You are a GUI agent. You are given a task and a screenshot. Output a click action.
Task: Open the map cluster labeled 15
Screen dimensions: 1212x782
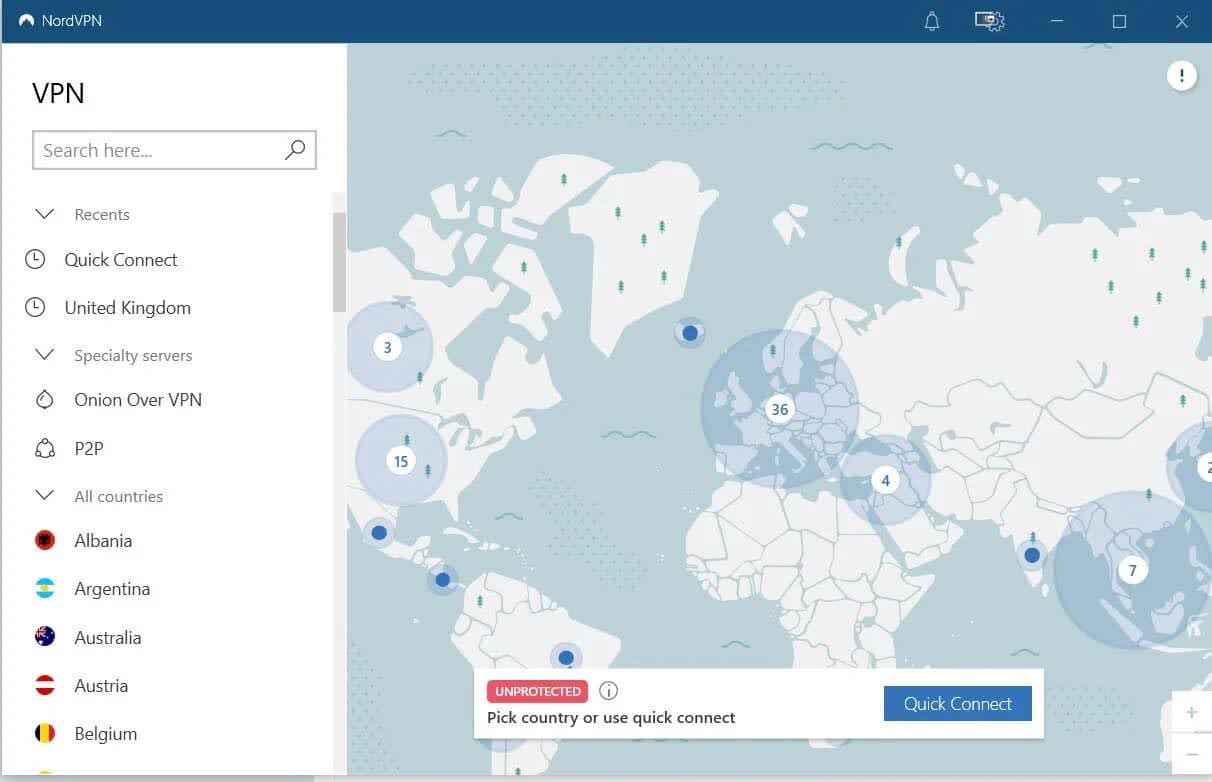pyautogui.click(x=401, y=461)
